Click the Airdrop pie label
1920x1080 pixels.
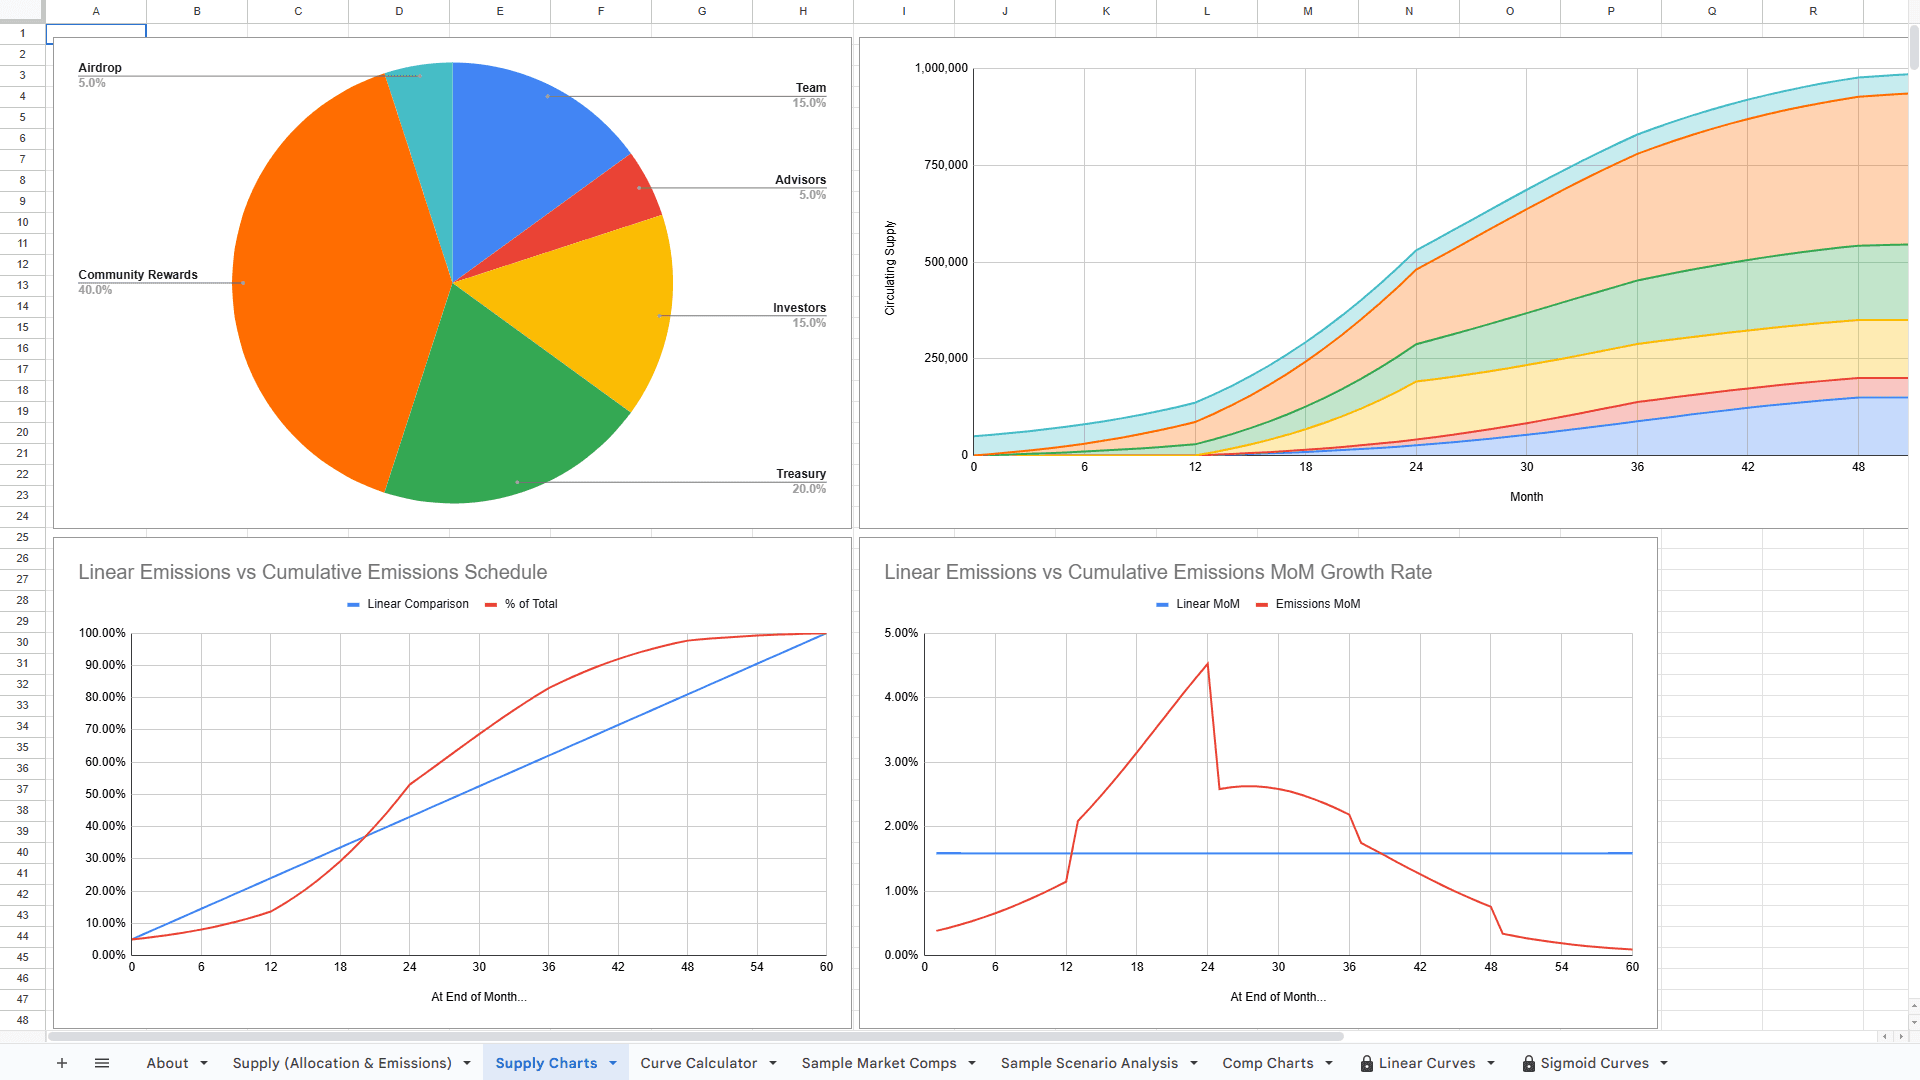click(100, 68)
